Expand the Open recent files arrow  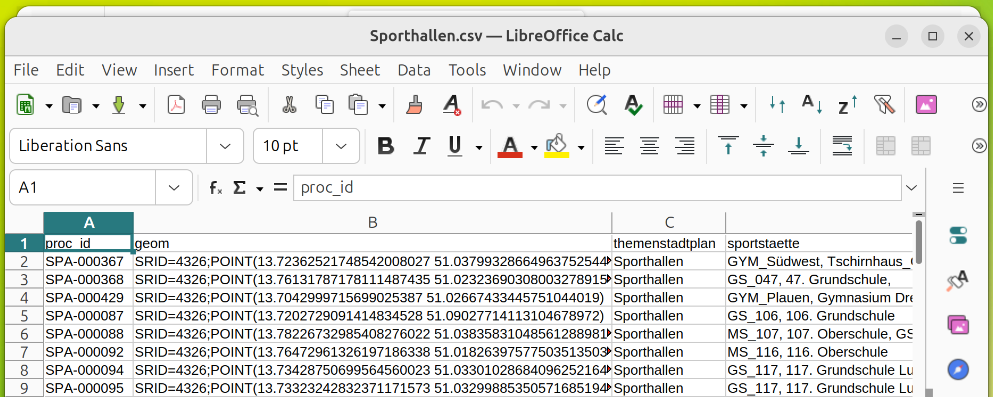click(x=96, y=106)
